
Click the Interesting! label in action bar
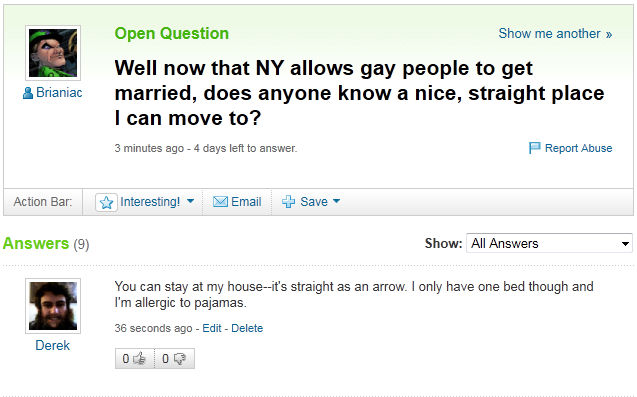[x=150, y=202]
